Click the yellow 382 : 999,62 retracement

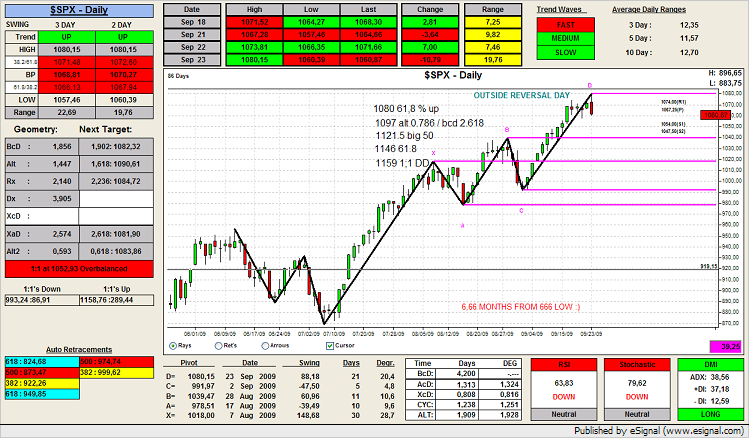117,373
